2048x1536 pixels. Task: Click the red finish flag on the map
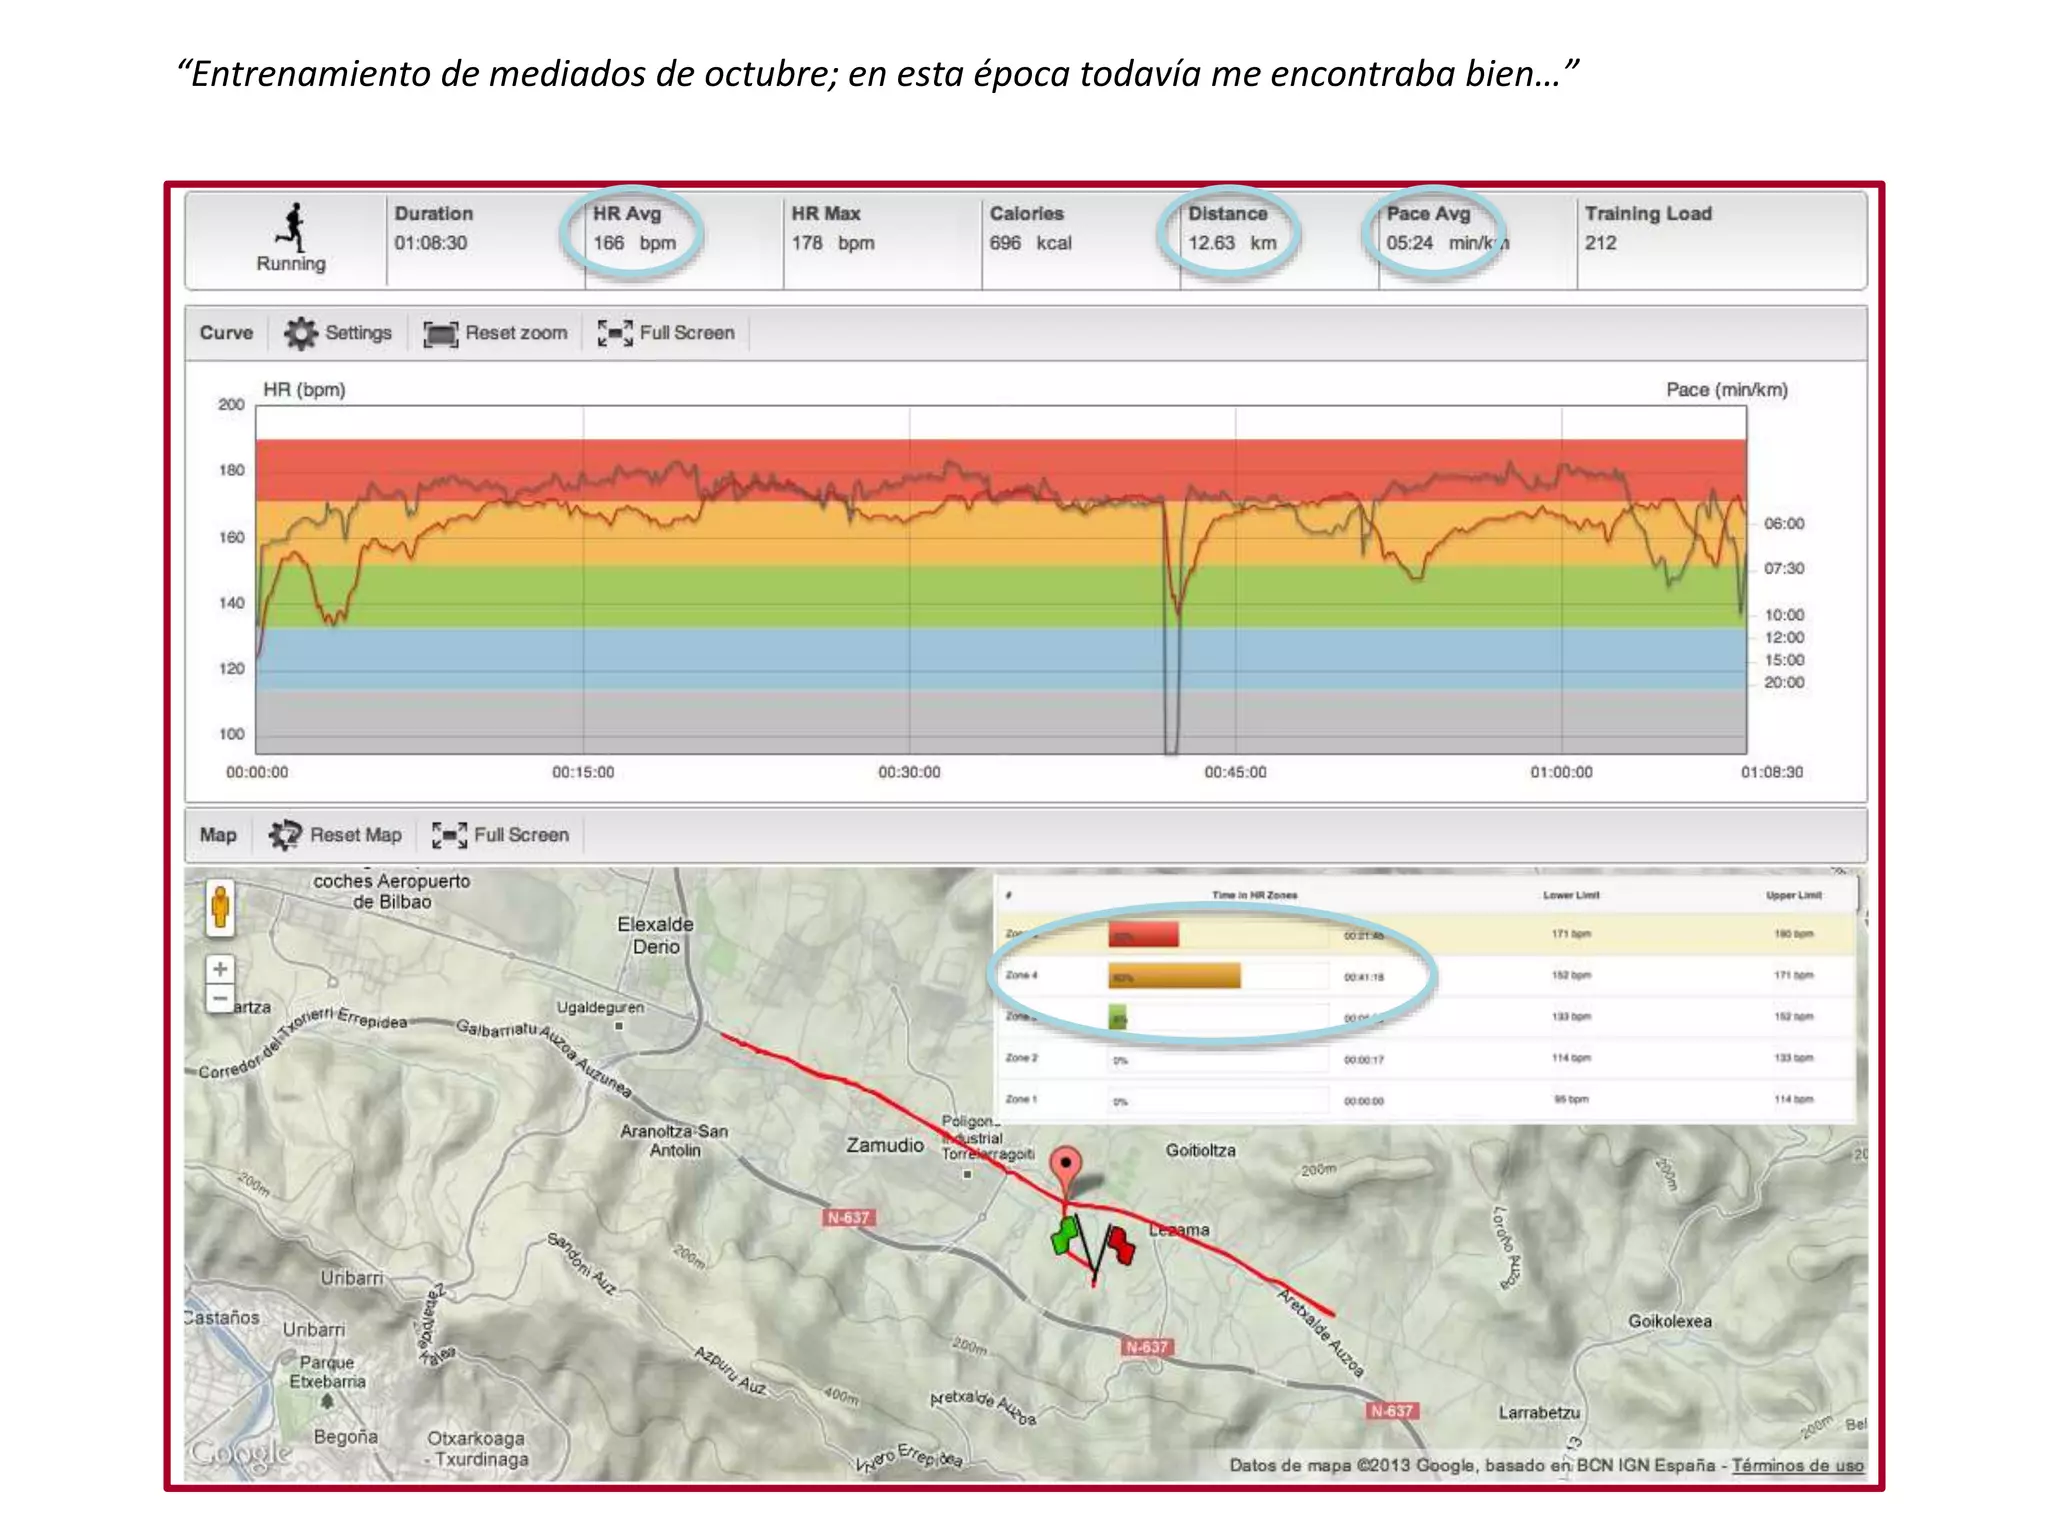(1120, 1245)
